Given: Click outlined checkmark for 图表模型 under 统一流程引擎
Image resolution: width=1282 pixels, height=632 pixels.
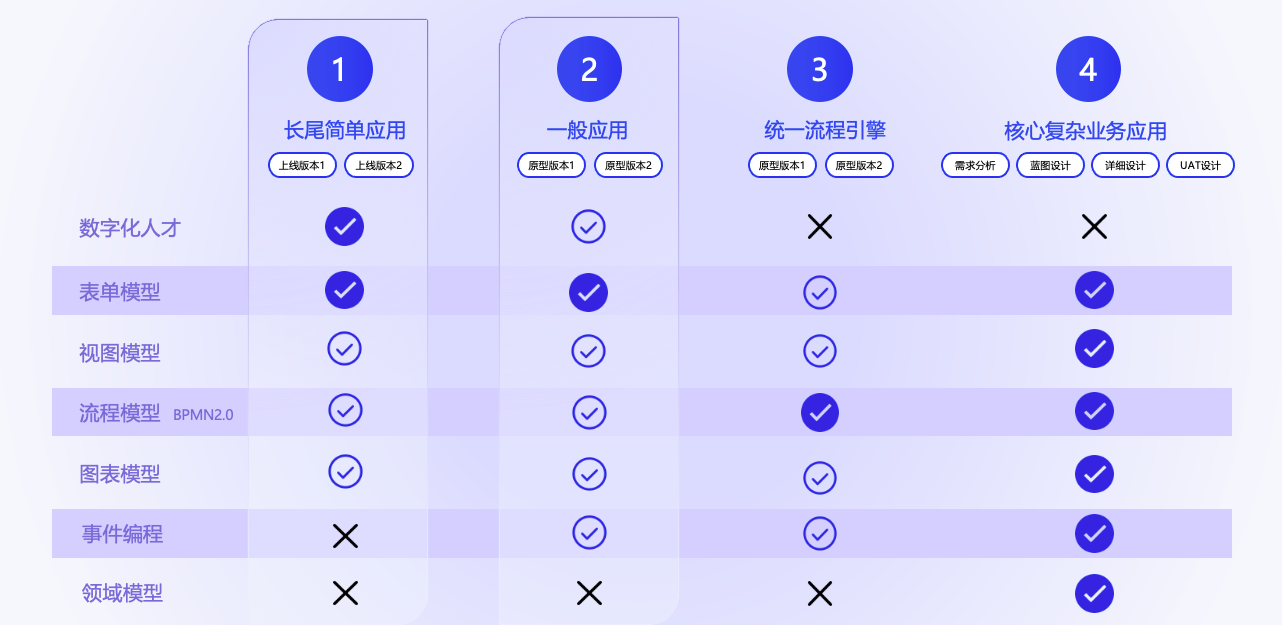Looking at the screenshot, I should point(820,478).
